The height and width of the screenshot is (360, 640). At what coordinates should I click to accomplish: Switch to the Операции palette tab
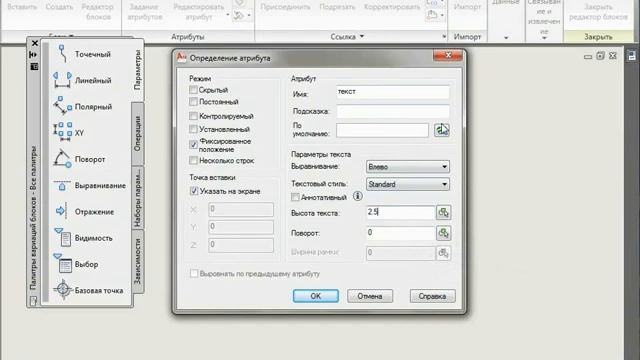coord(138,133)
